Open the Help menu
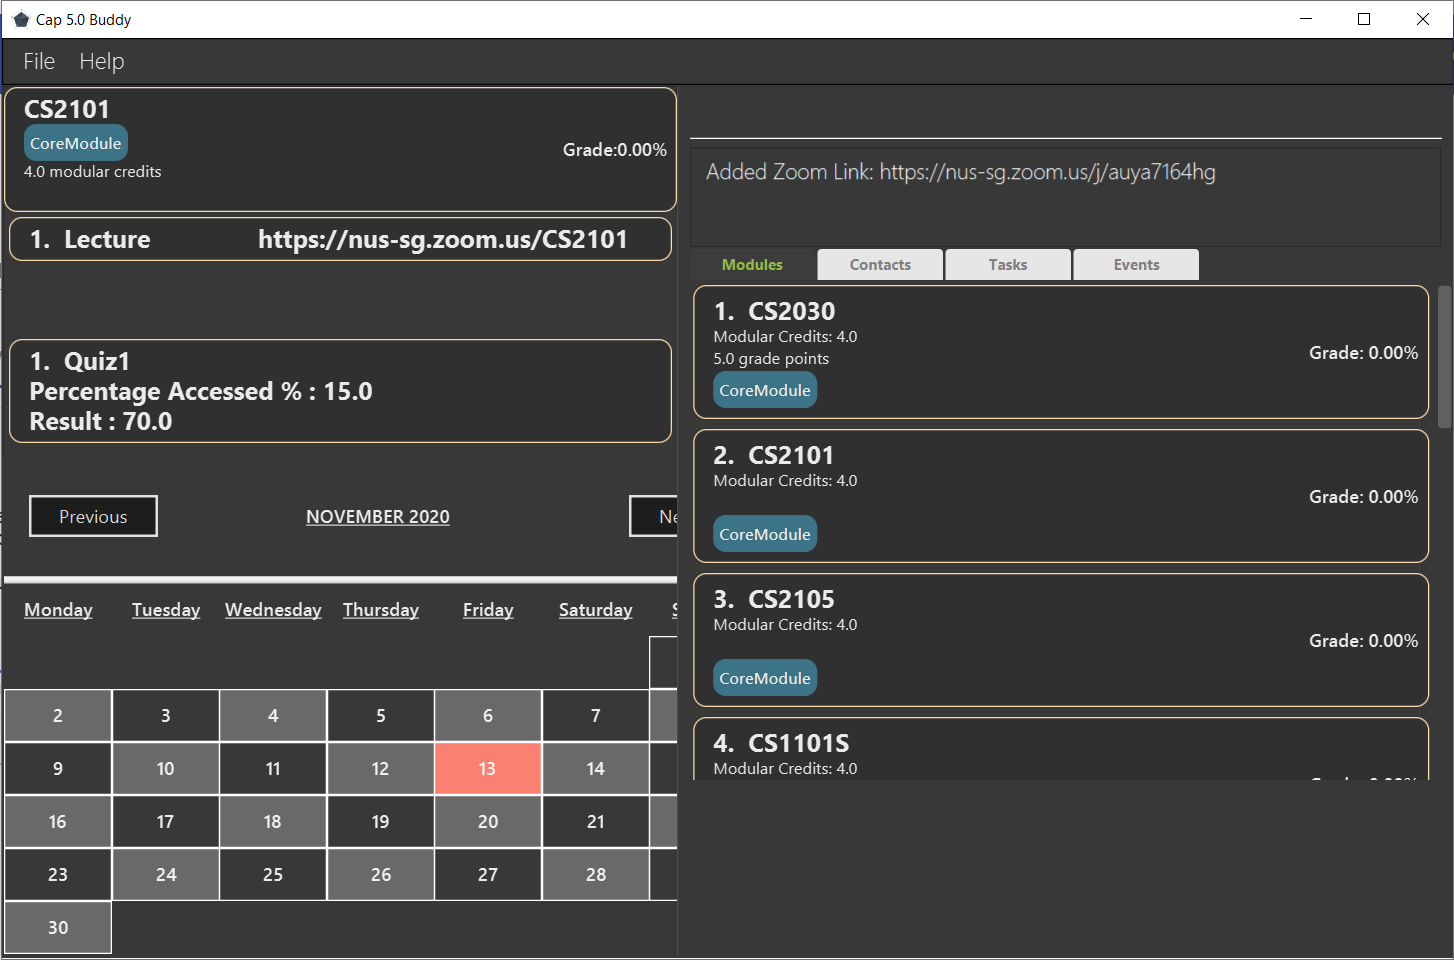The height and width of the screenshot is (960, 1454). [x=102, y=61]
